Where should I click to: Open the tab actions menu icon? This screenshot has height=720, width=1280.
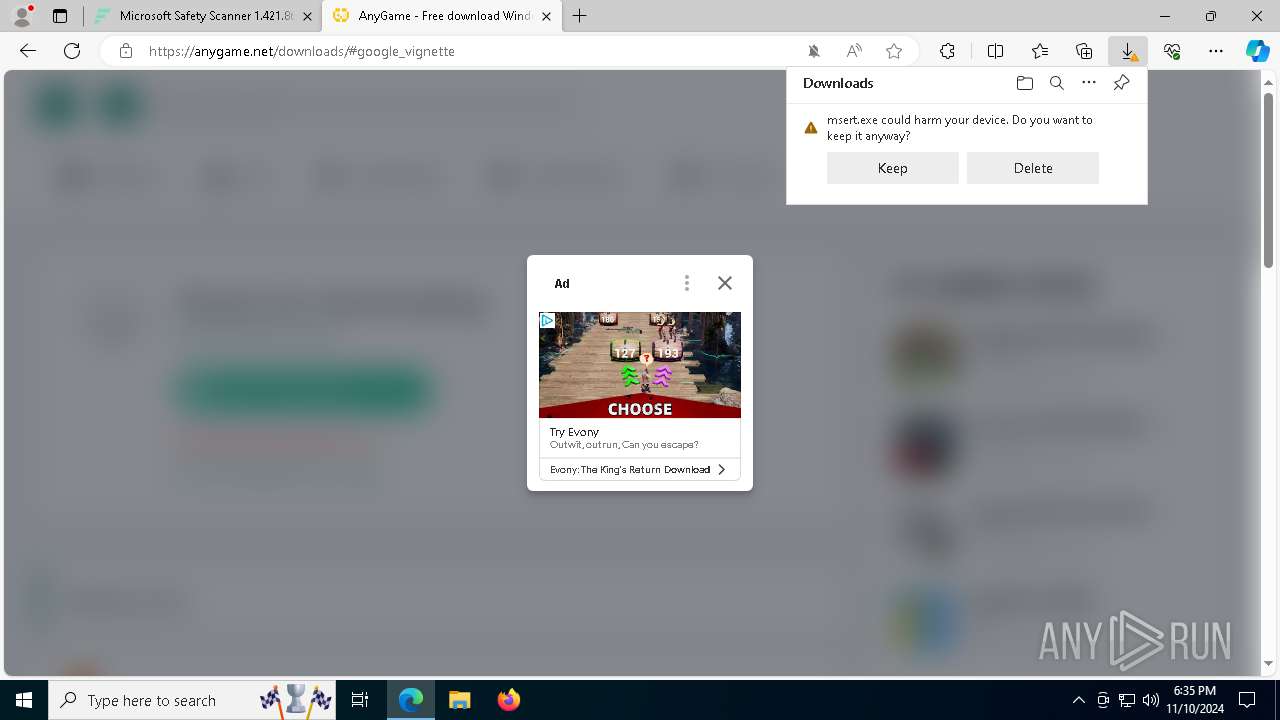(x=60, y=16)
